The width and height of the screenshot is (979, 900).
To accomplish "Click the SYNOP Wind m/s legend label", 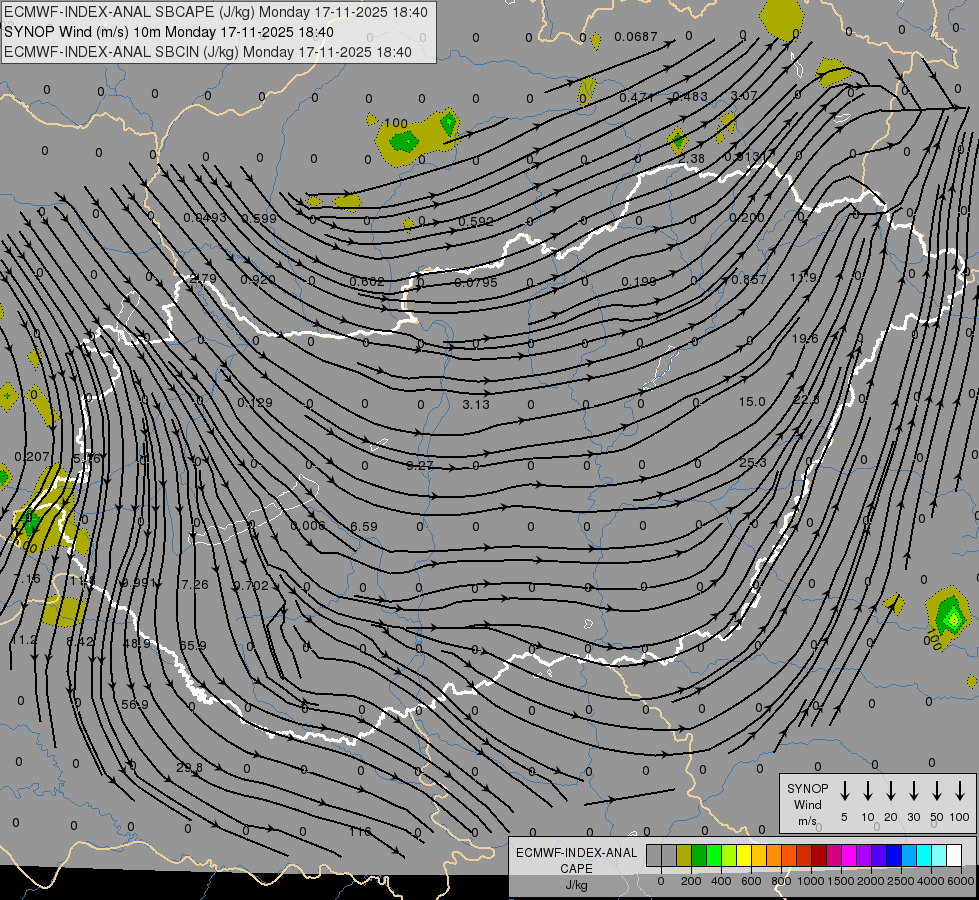I will pos(807,804).
